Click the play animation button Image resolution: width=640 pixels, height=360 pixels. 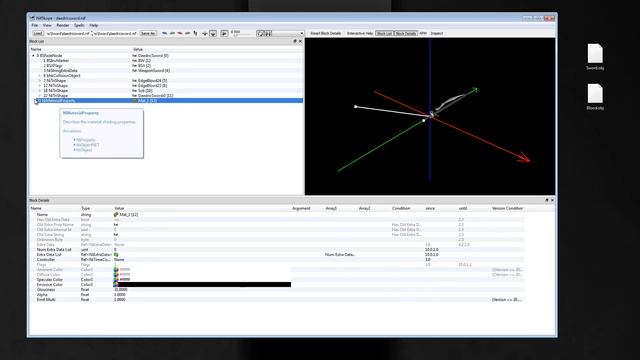pyautogui.click(x=224, y=33)
